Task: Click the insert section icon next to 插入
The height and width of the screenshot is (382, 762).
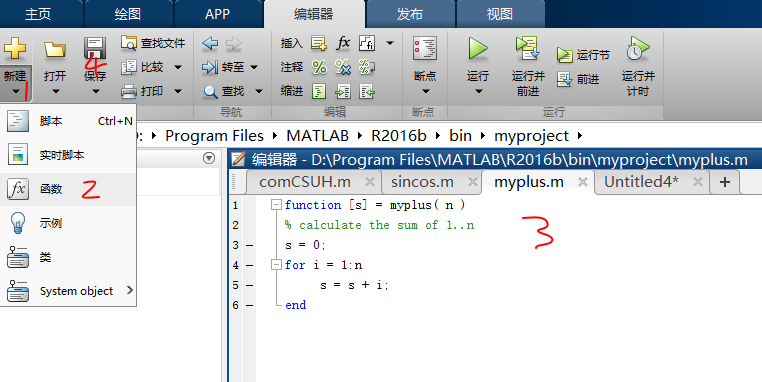Action: (319, 43)
